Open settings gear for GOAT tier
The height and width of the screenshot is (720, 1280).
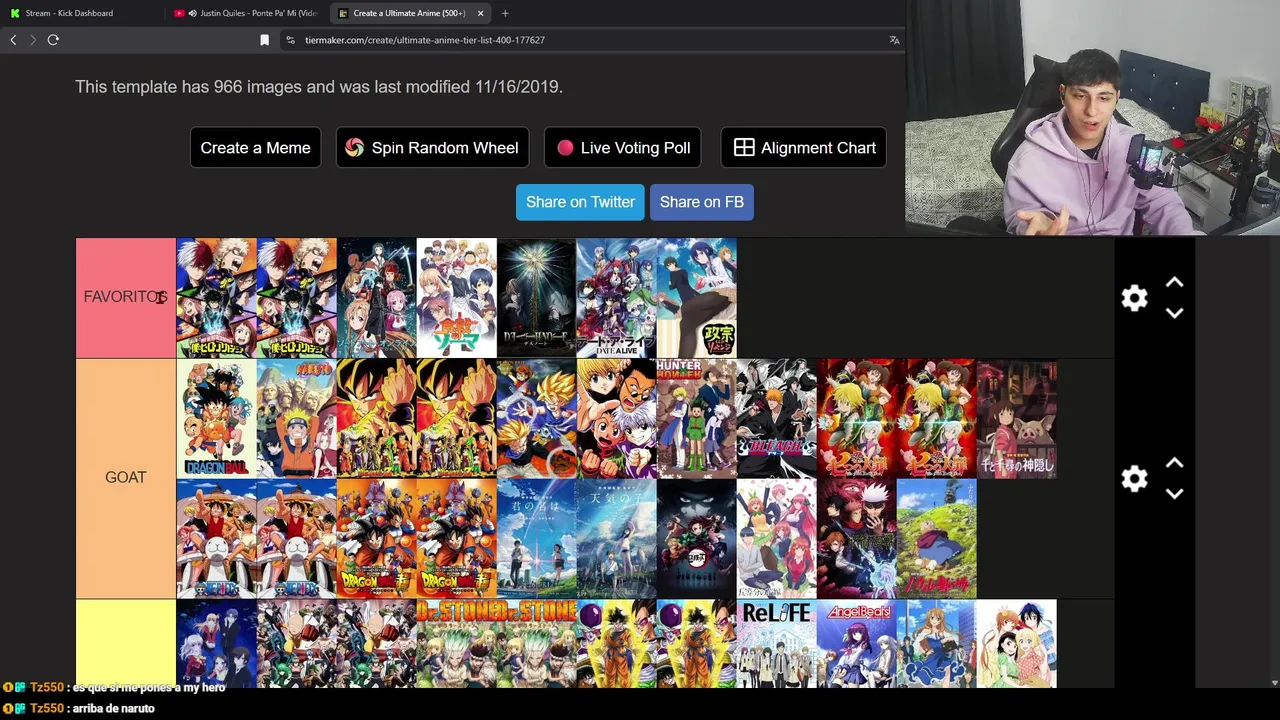(x=1134, y=478)
